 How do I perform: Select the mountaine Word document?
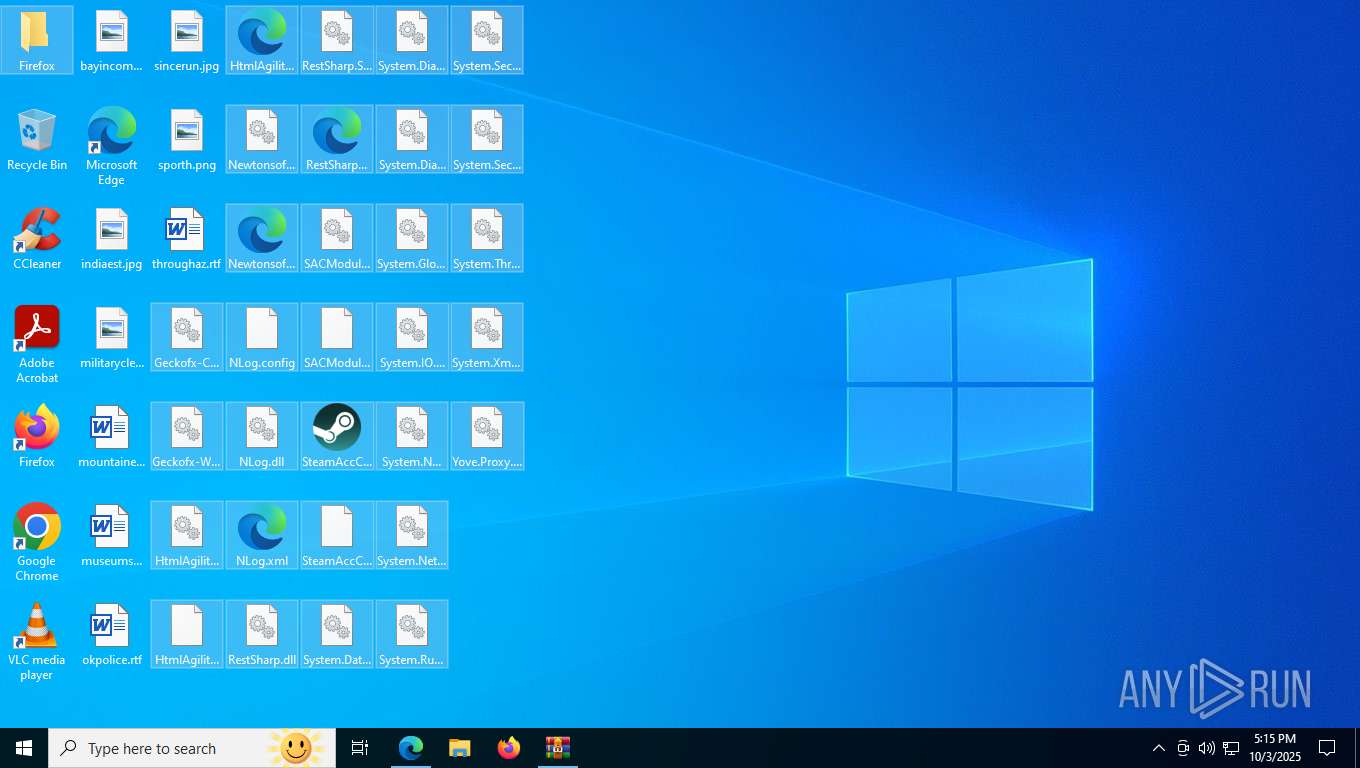pyautogui.click(x=112, y=437)
